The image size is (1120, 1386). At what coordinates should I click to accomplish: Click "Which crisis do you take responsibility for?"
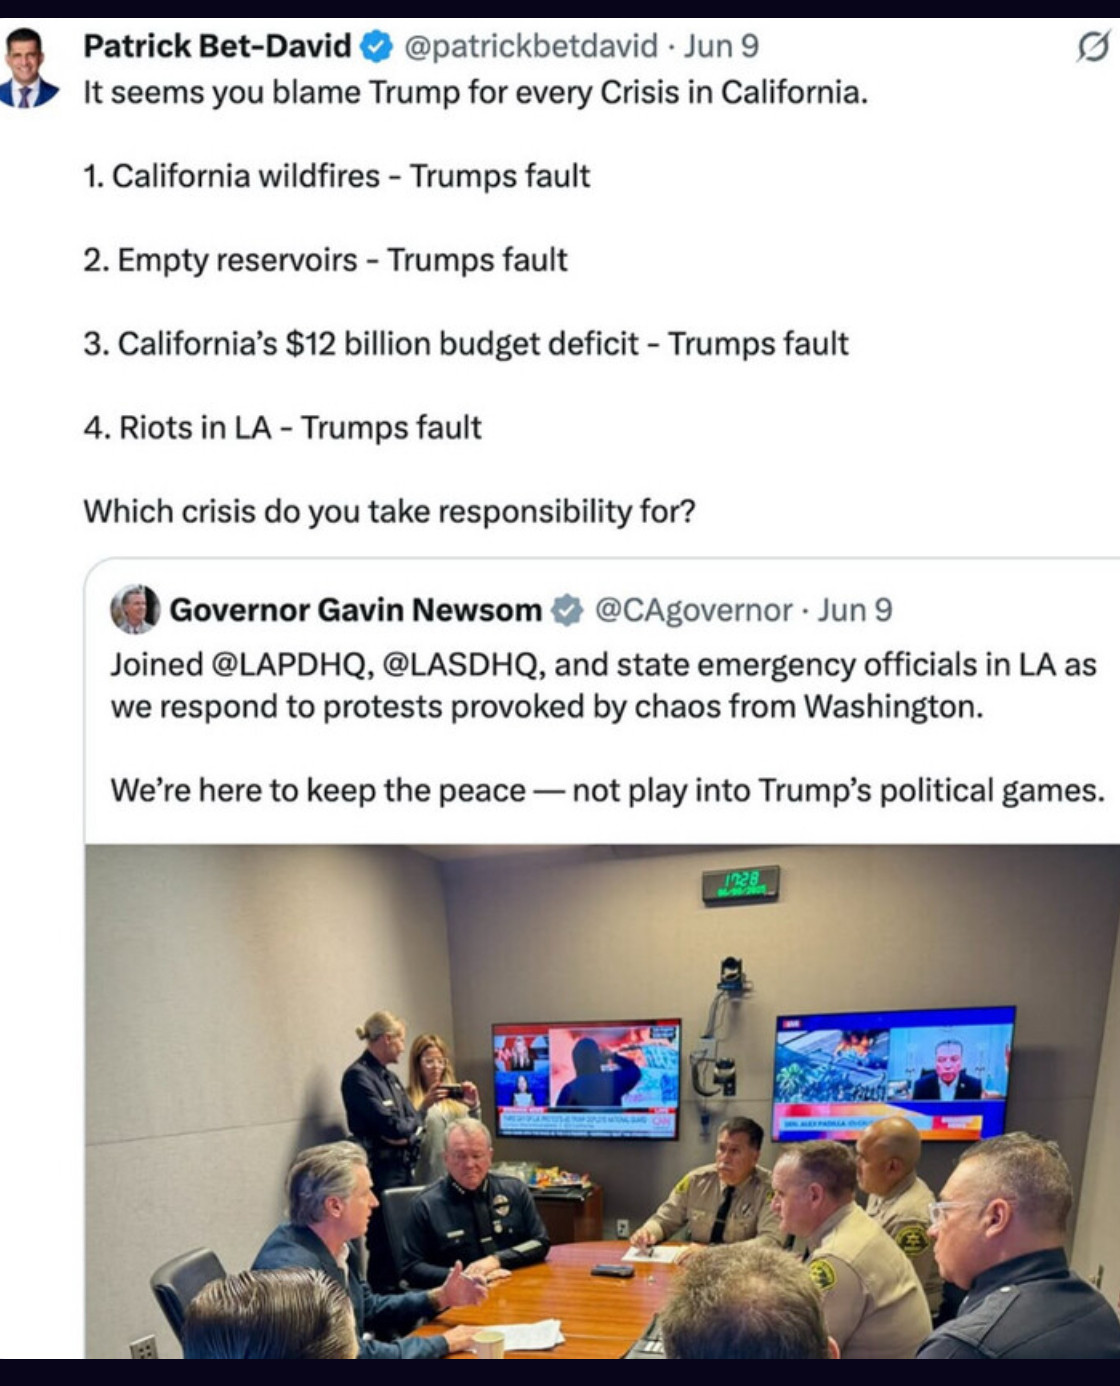pos(389,511)
